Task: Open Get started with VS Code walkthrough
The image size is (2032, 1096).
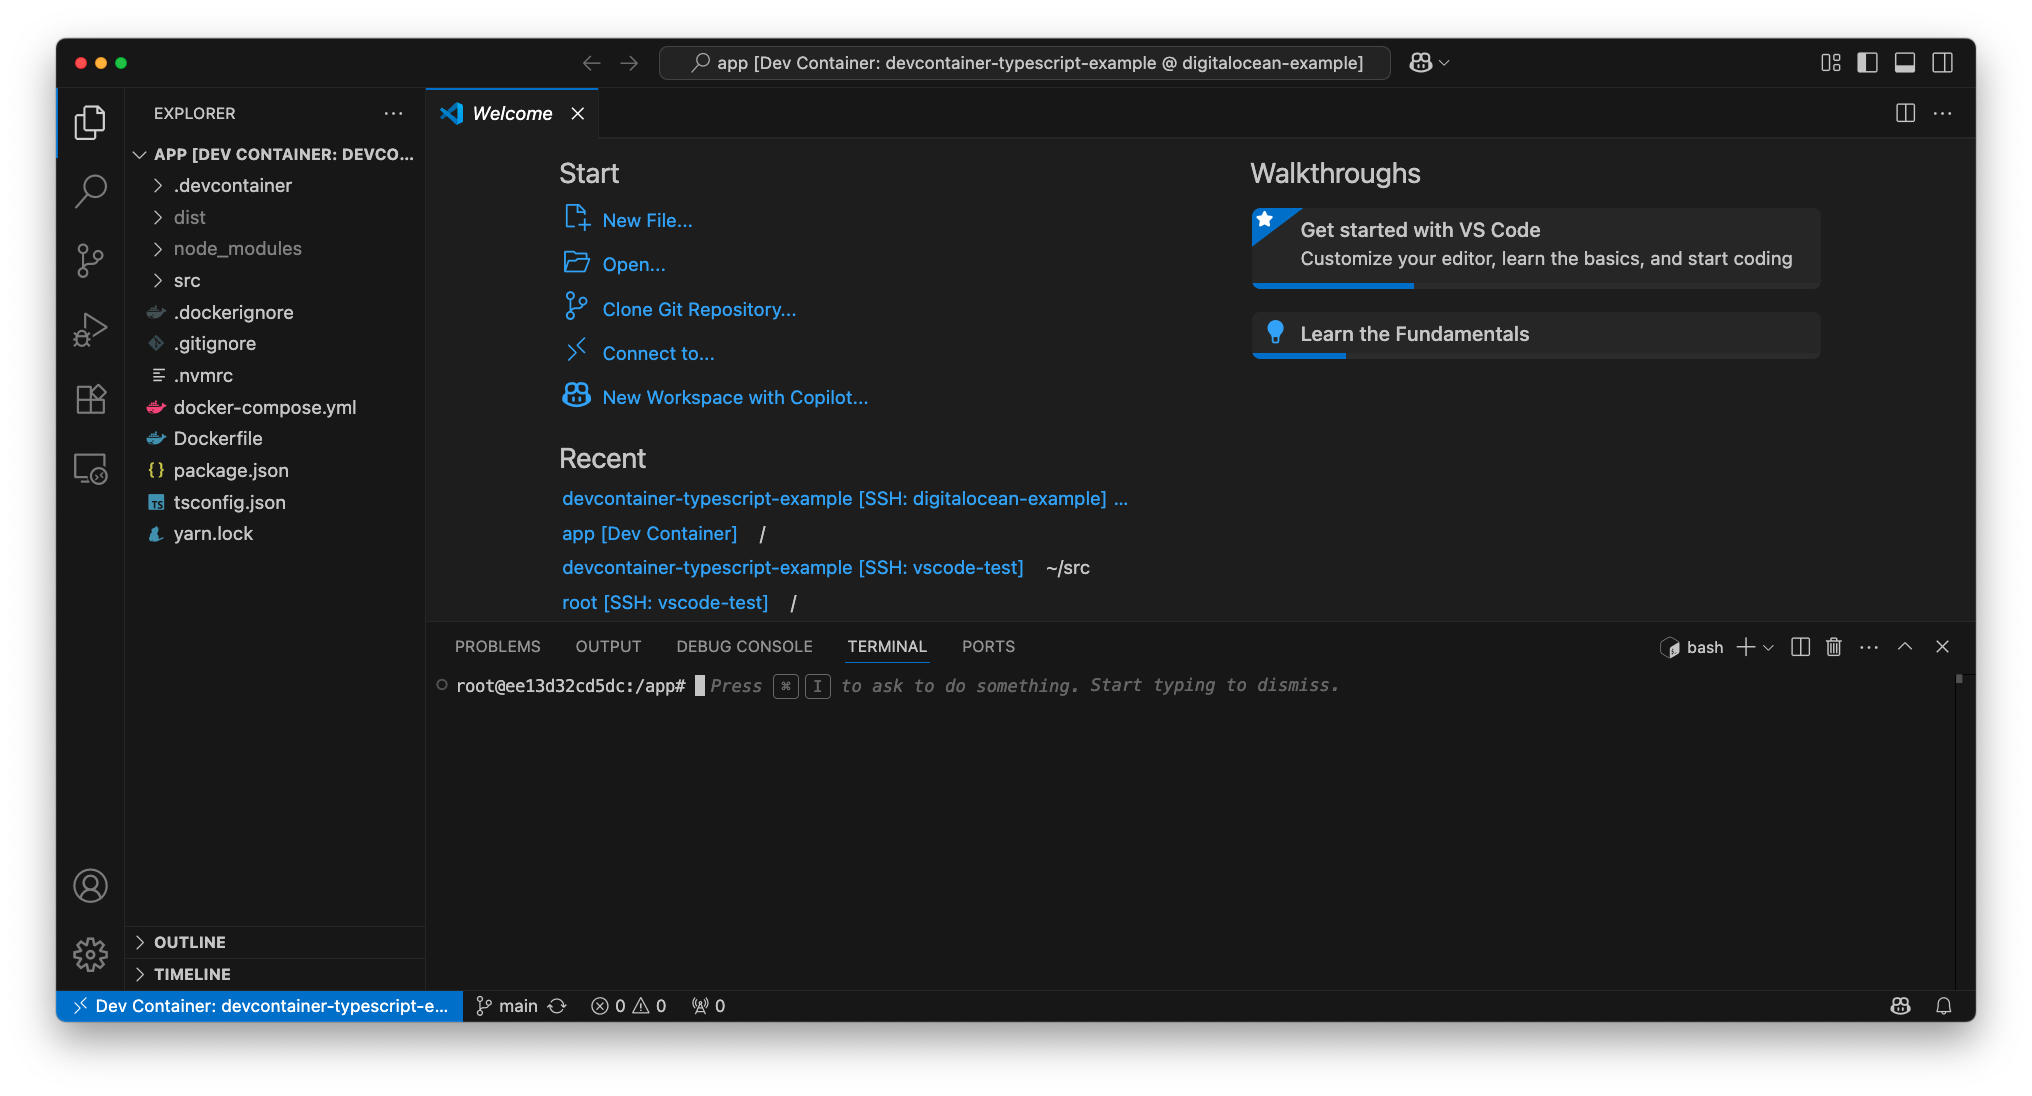Action: tap(1535, 248)
